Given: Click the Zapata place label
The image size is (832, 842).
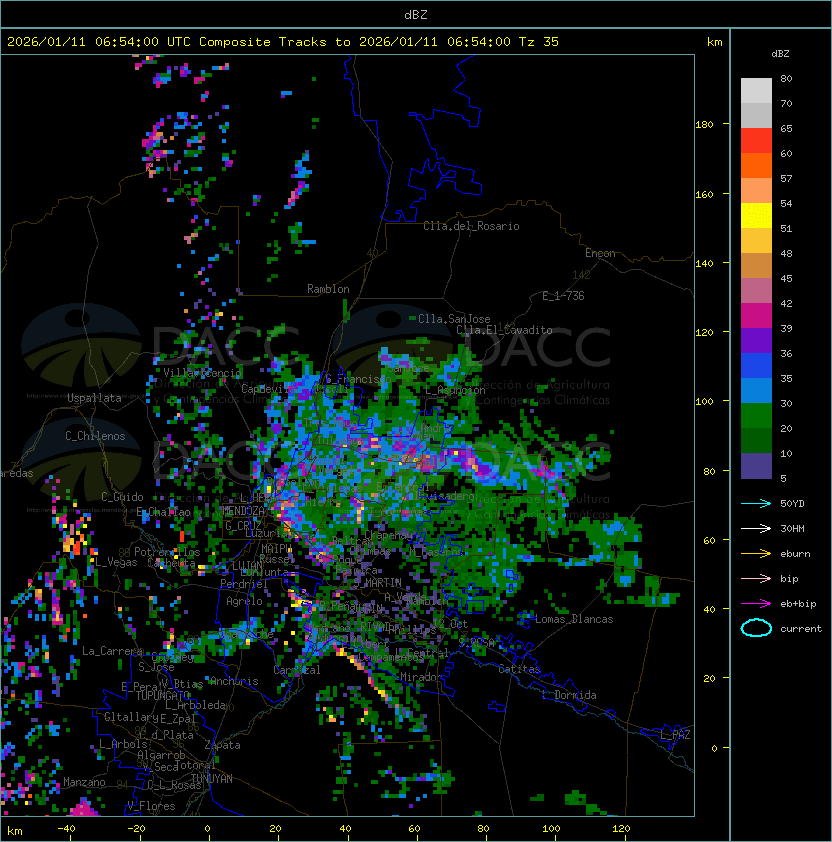Looking at the screenshot, I should click(222, 745).
